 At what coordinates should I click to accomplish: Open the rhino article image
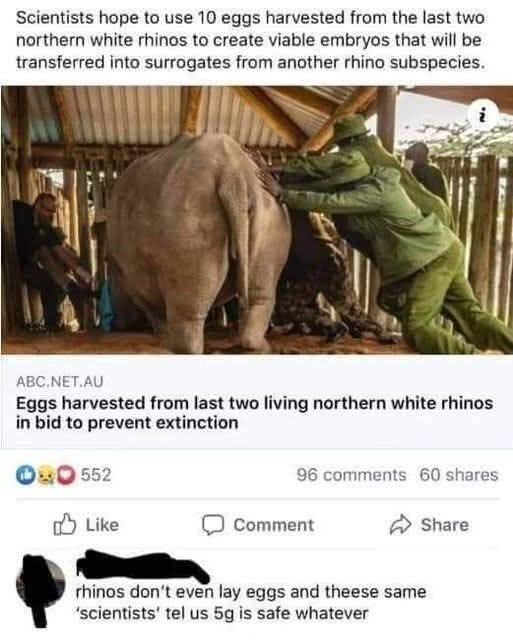coord(257,220)
